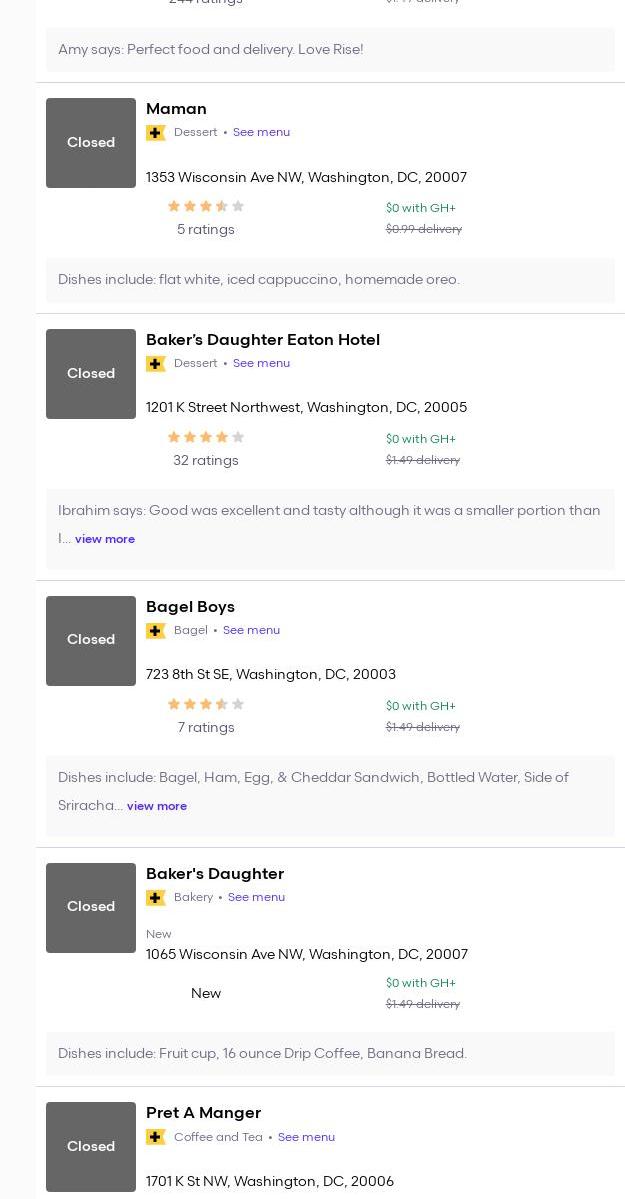Viewport: 625px width, 1199px height.
Task: Click Maman's star rating above 5 ratings
Action: (205, 207)
